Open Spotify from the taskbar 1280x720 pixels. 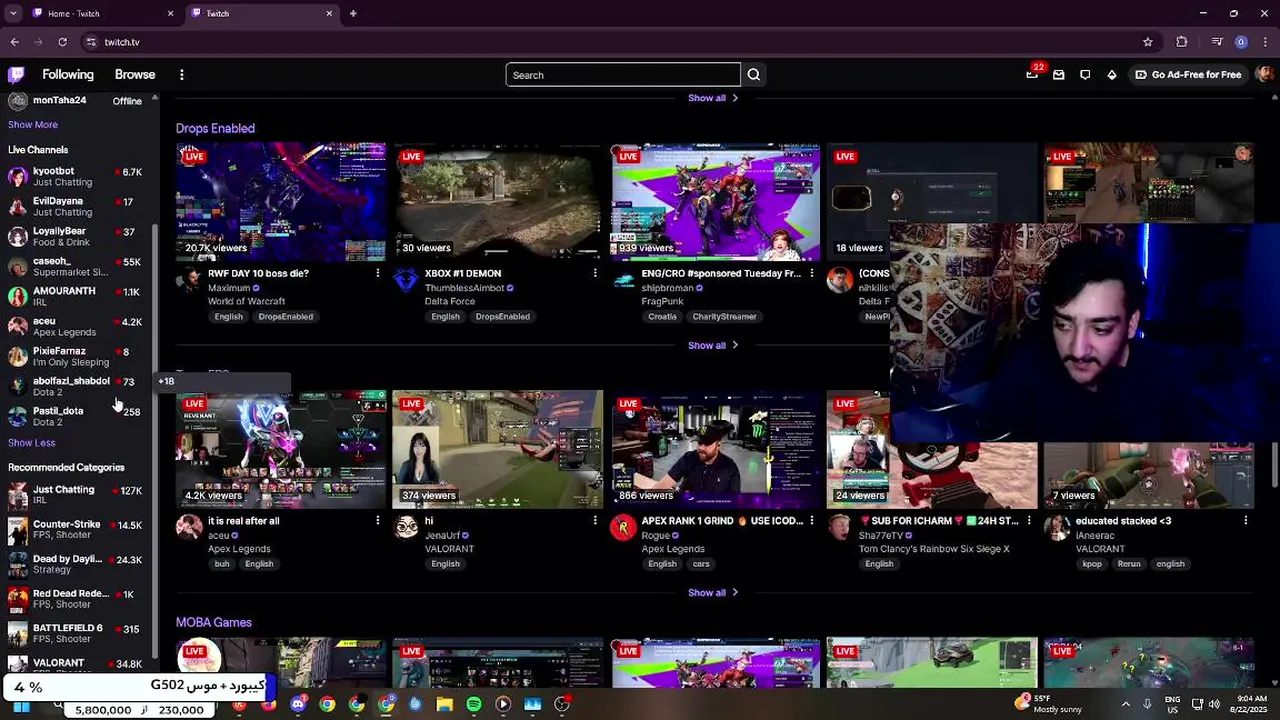click(x=474, y=704)
